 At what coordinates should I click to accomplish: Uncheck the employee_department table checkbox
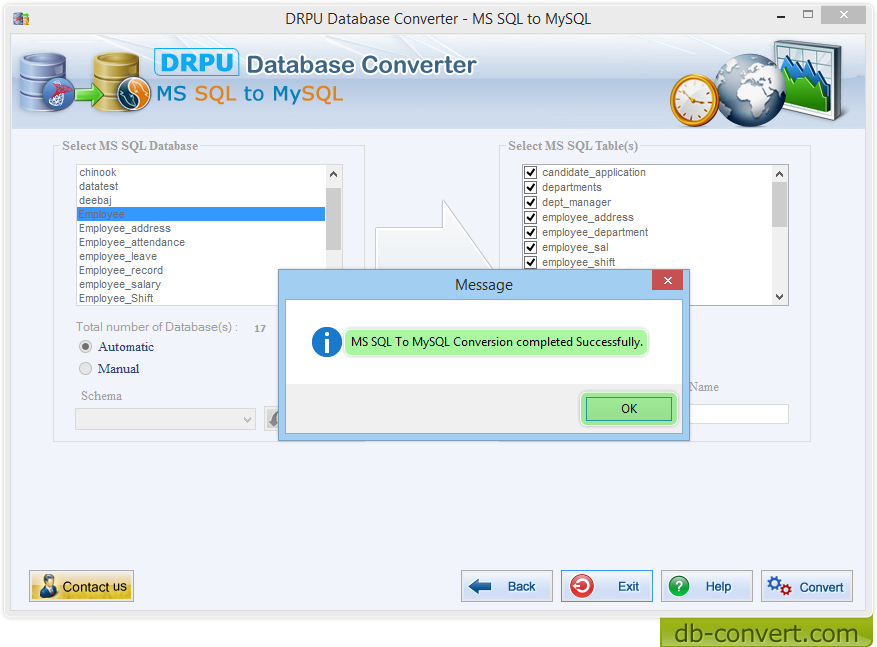(x=531, y=232)
